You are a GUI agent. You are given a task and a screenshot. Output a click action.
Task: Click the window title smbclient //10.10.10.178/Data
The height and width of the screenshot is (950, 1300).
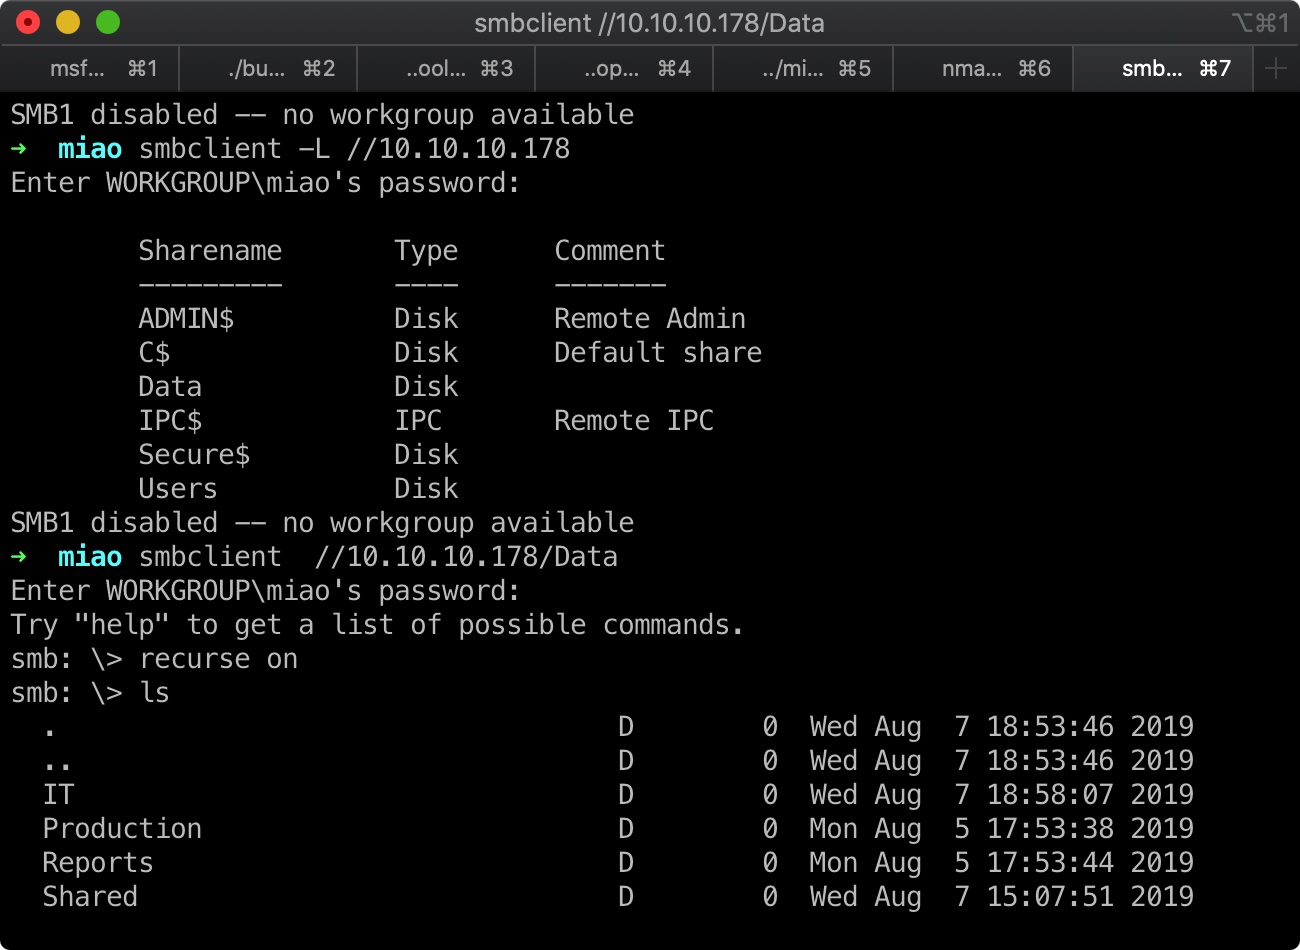coord(649,23)
